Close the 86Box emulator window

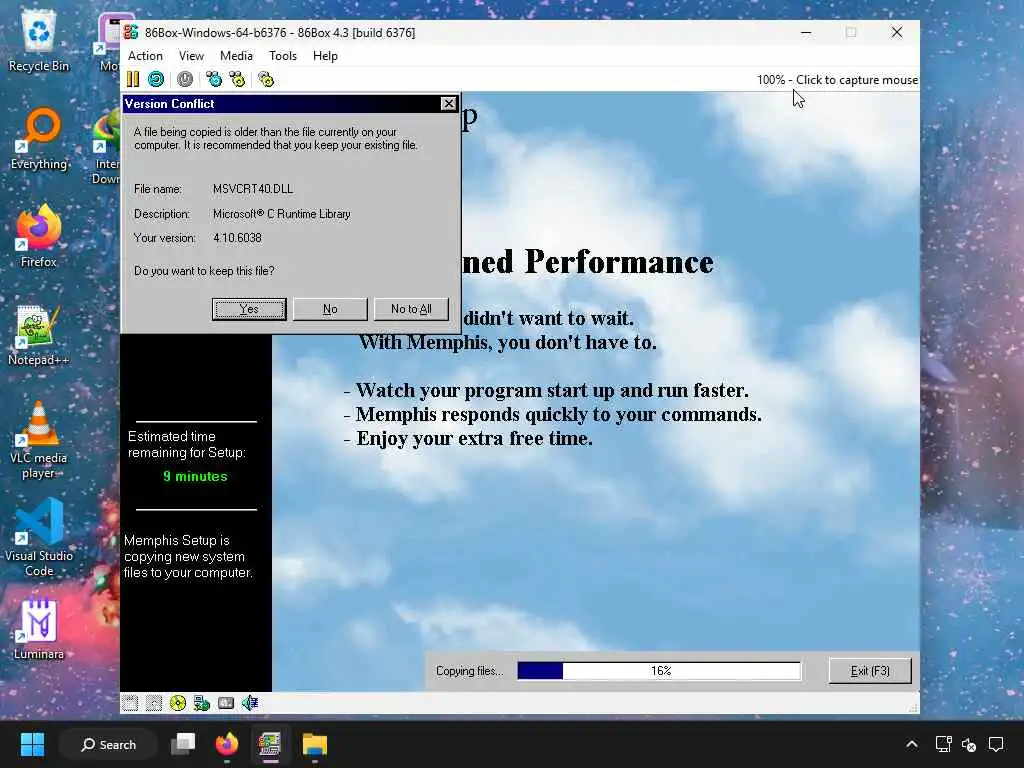coord(897,32)
